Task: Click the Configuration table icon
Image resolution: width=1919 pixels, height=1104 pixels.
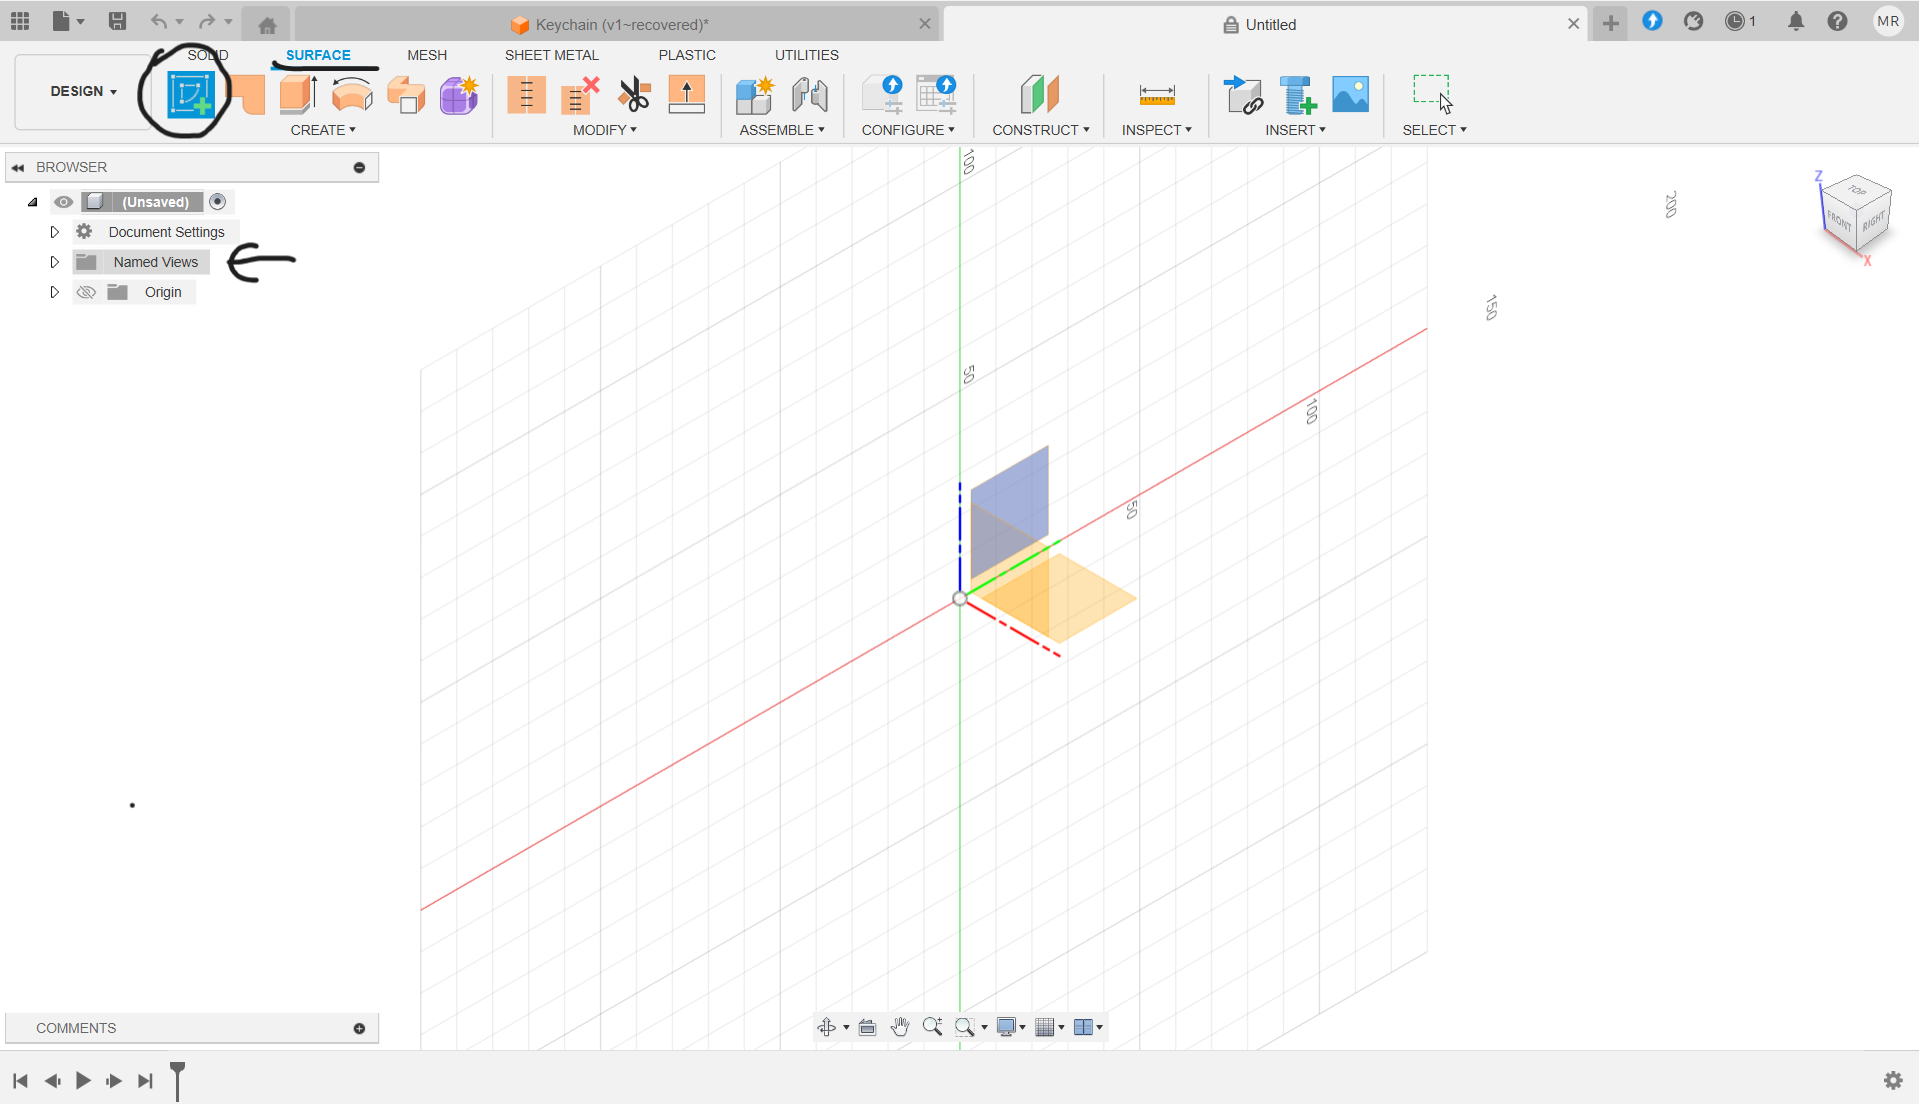Action: 937,95
